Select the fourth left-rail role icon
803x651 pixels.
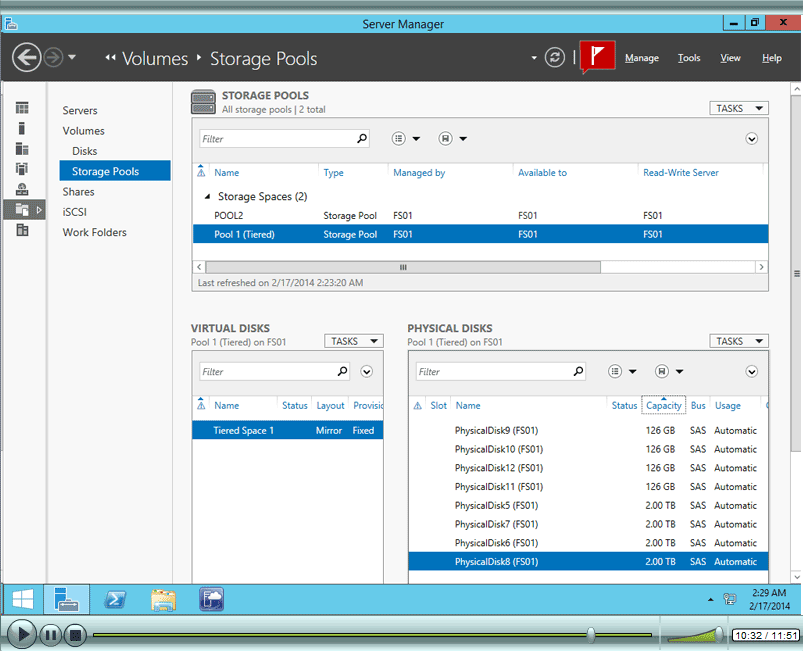(22, 169)
